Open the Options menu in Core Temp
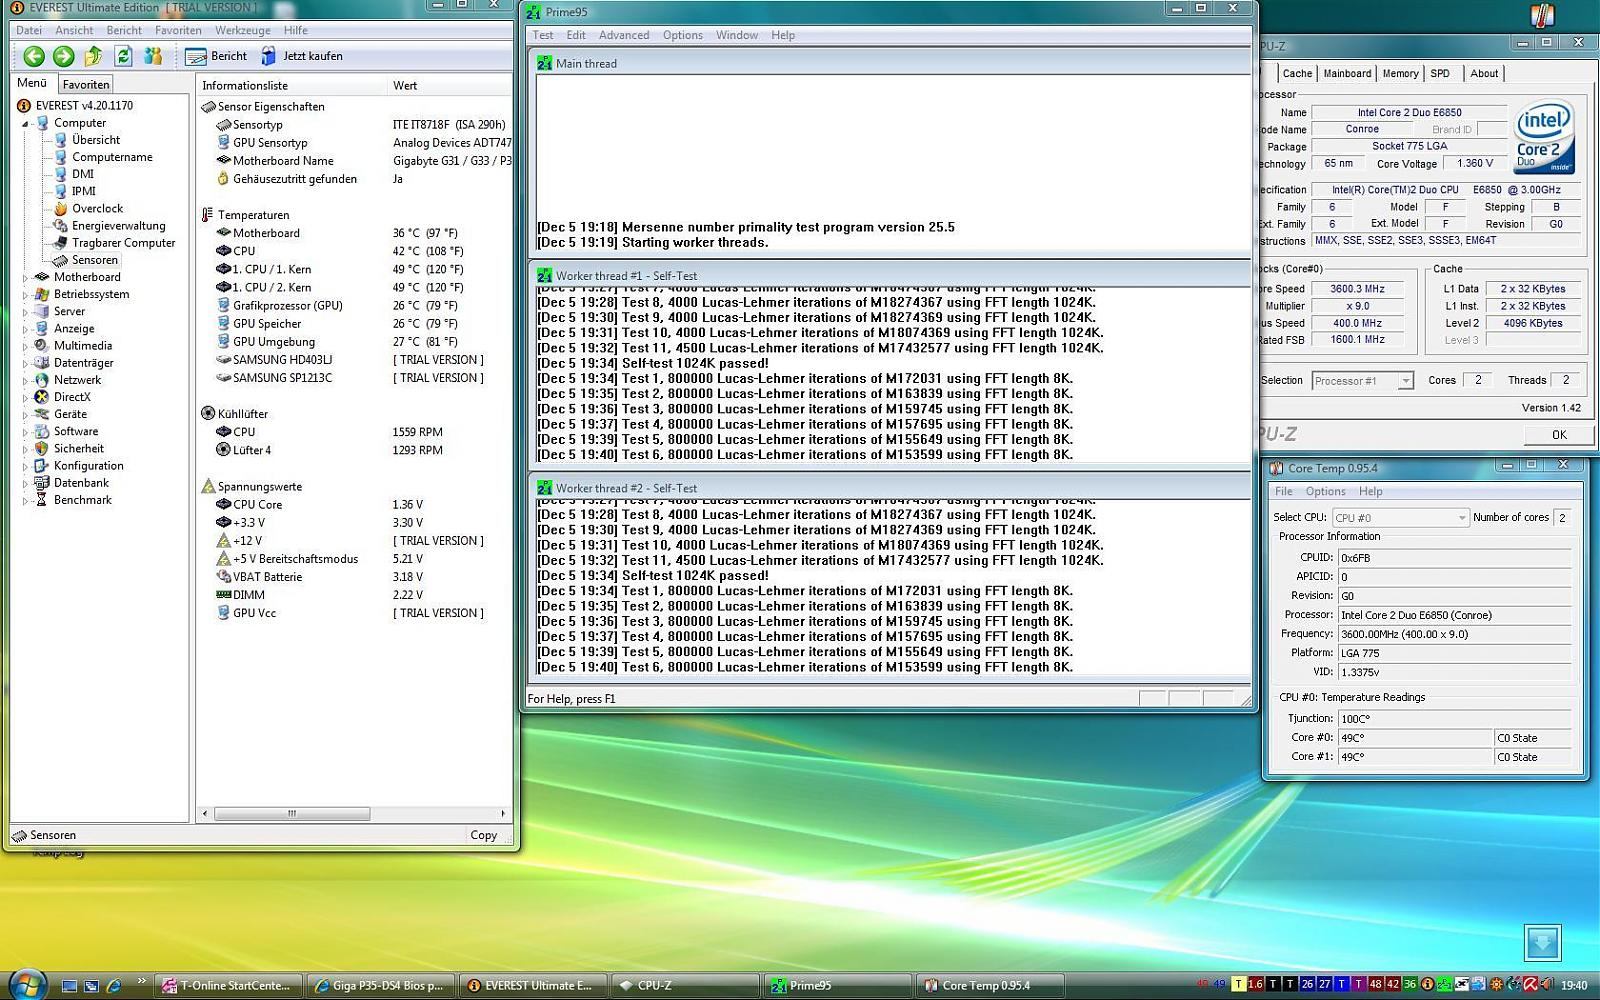The height and width of the screenshot is (1000, 1600). (1326, 491)
